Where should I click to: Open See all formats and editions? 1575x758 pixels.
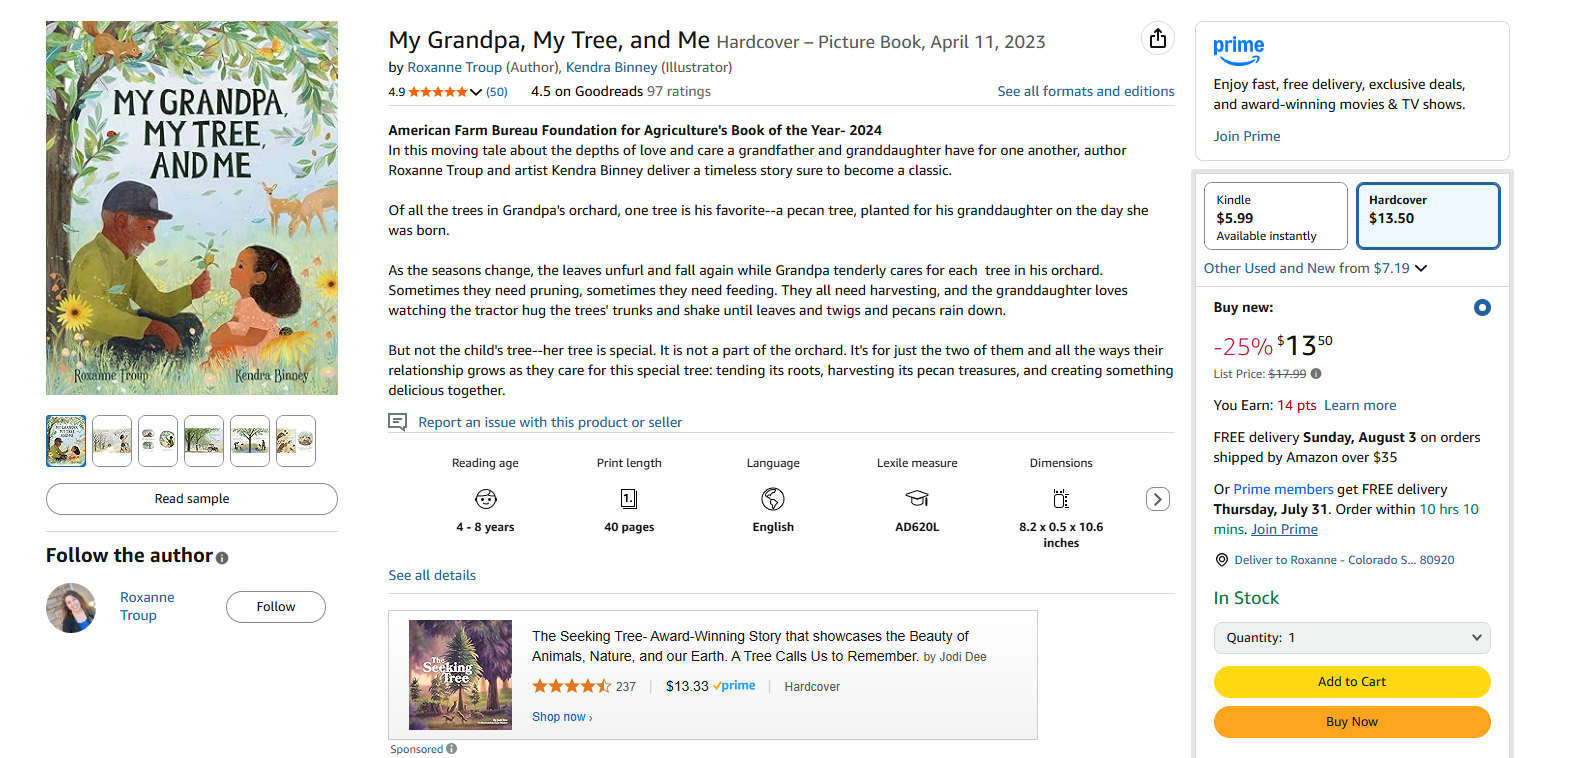(1085, 91)
